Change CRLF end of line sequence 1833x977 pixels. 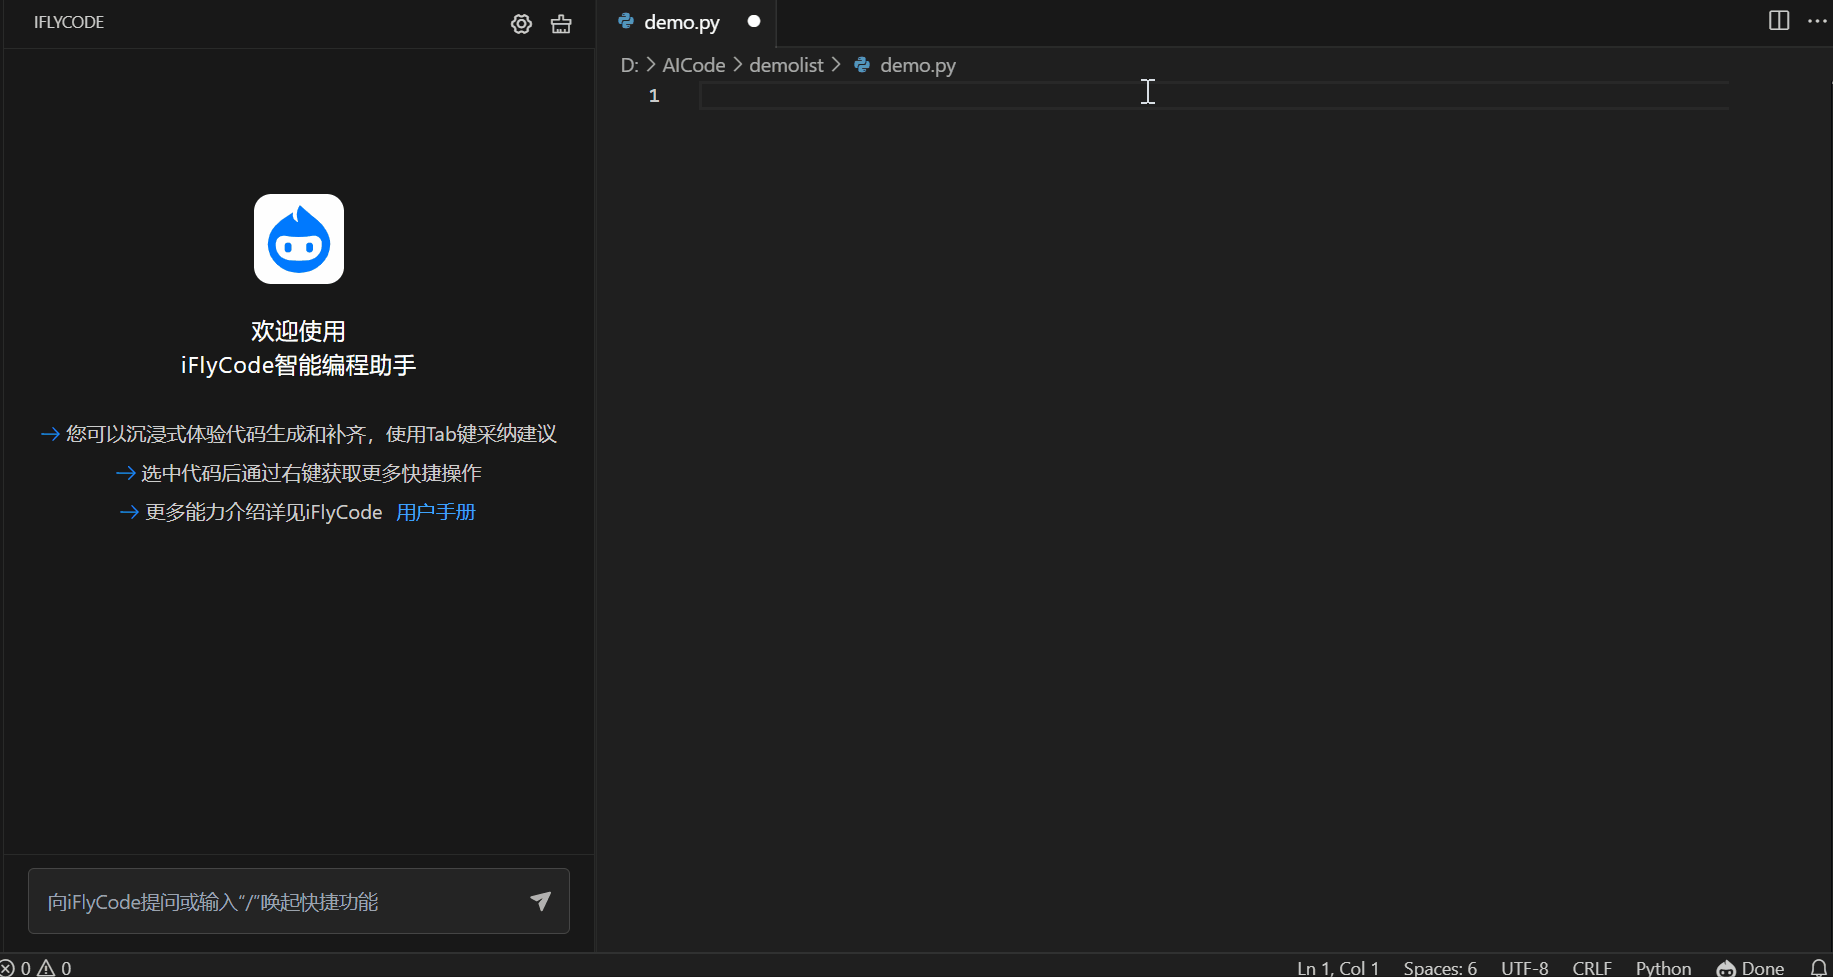click(x=1591, y=967)
